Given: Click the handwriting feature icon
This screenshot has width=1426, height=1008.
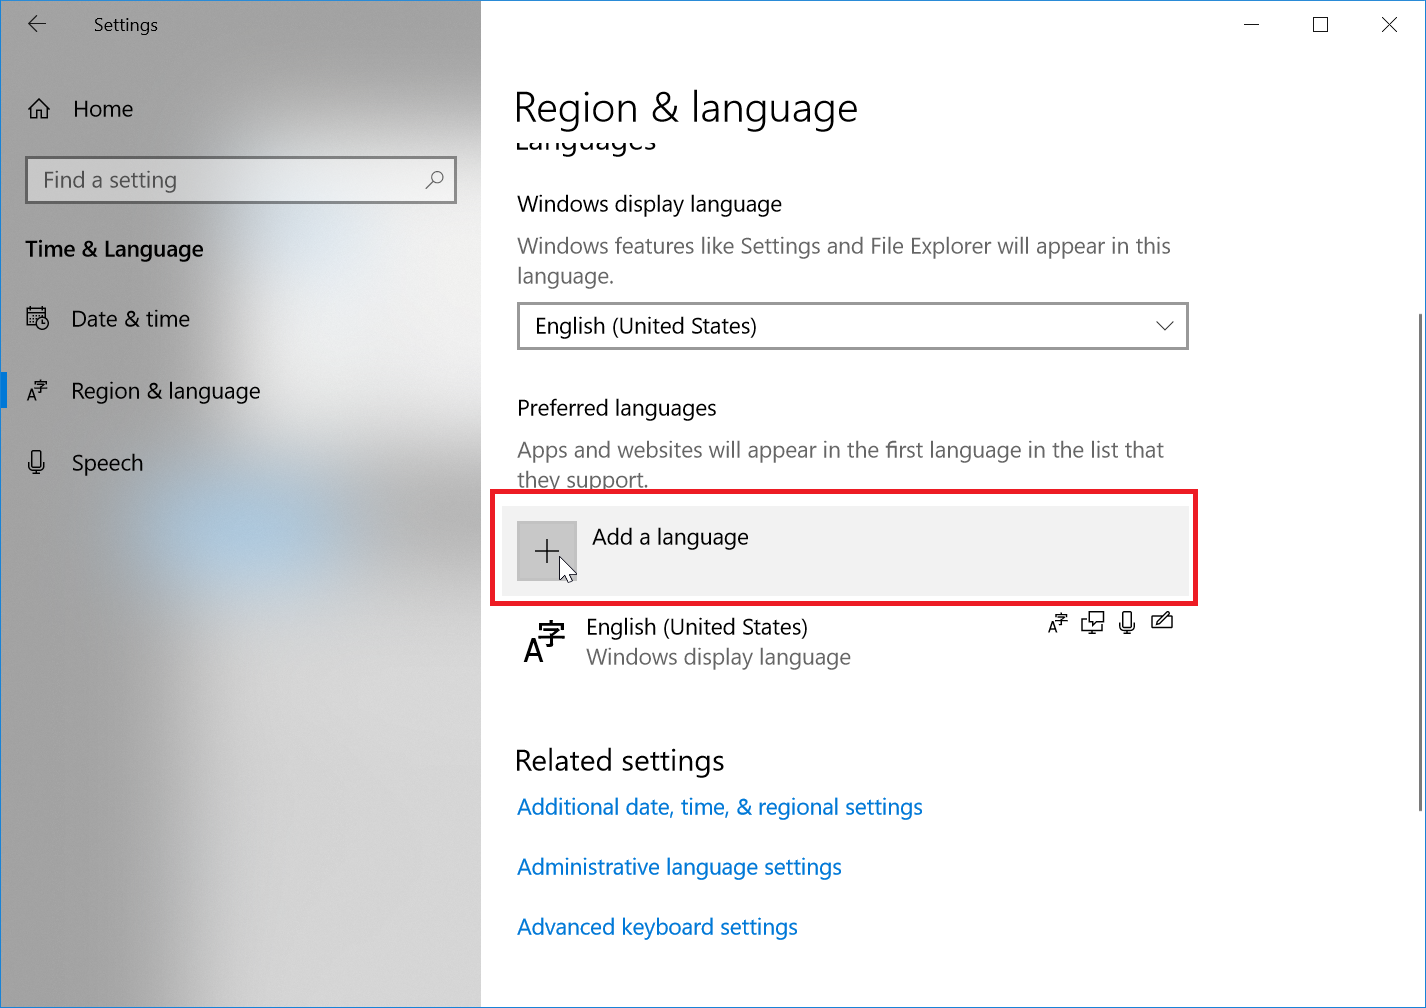Looking at the screenshot, I should [1161, 622].
